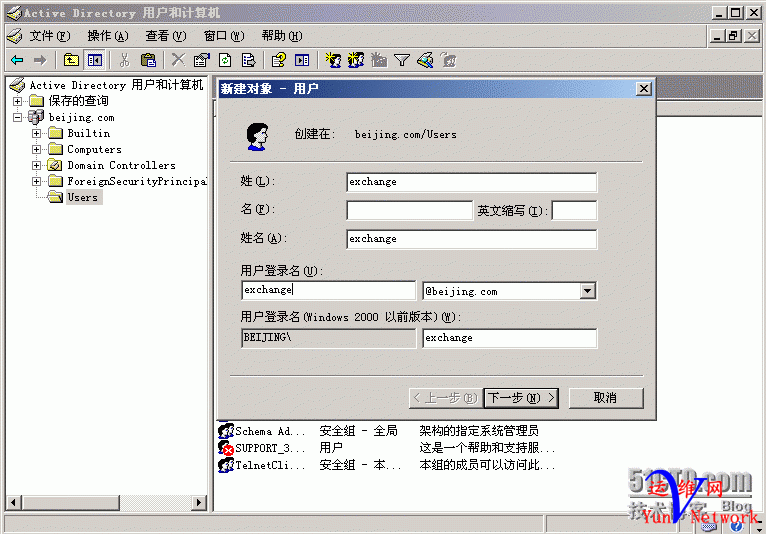
Task: Click the add to group icon
Action: tap(448, 60)
